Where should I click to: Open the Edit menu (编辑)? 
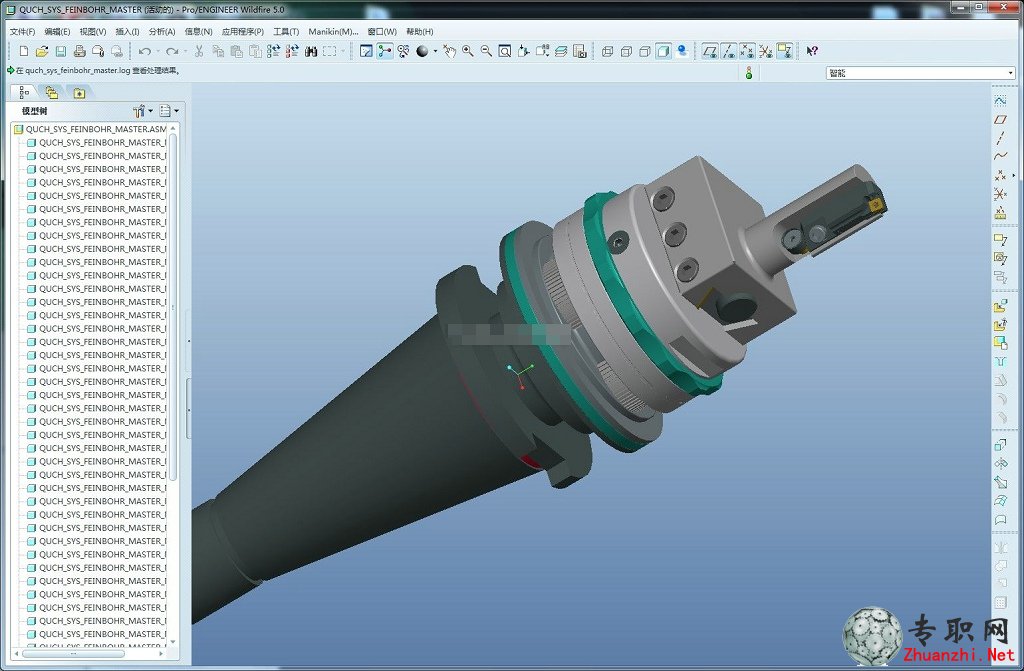[57, 31]
